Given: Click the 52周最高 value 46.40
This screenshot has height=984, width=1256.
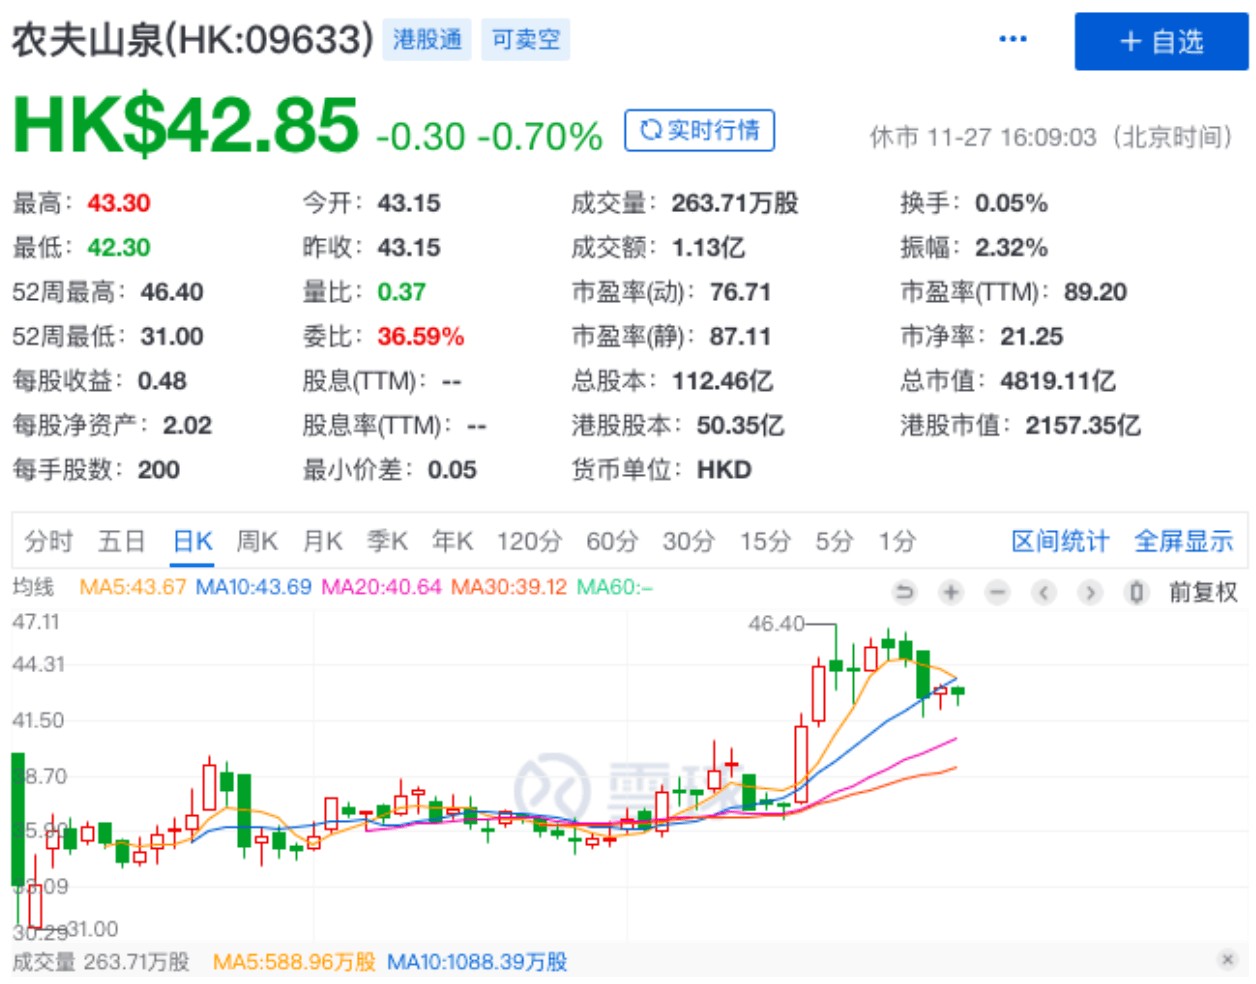Looking at the screenshot, I should click(172, 292).
